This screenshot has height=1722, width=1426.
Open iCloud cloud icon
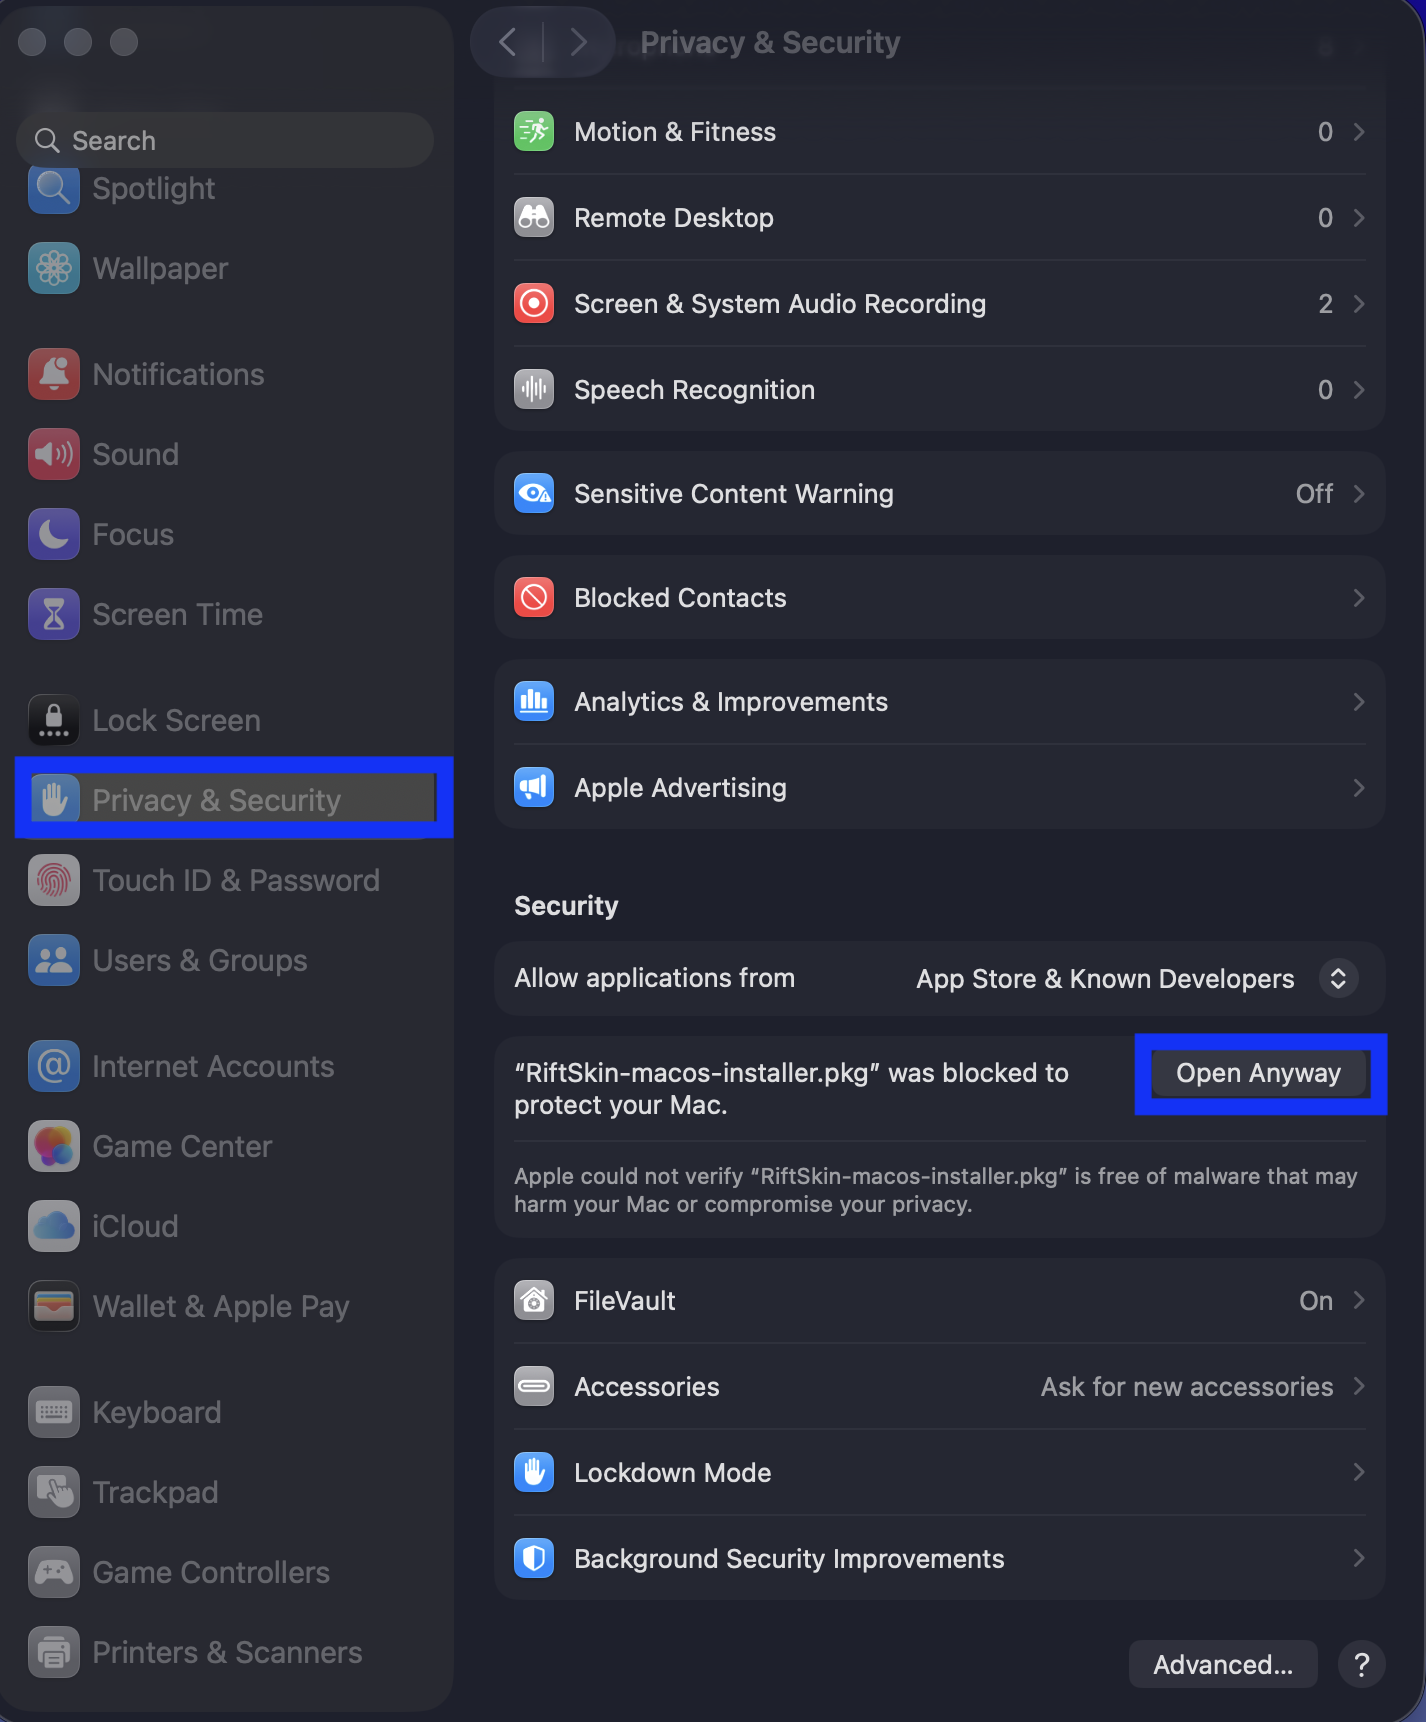pyautogui.click(x=54, y=1226)
